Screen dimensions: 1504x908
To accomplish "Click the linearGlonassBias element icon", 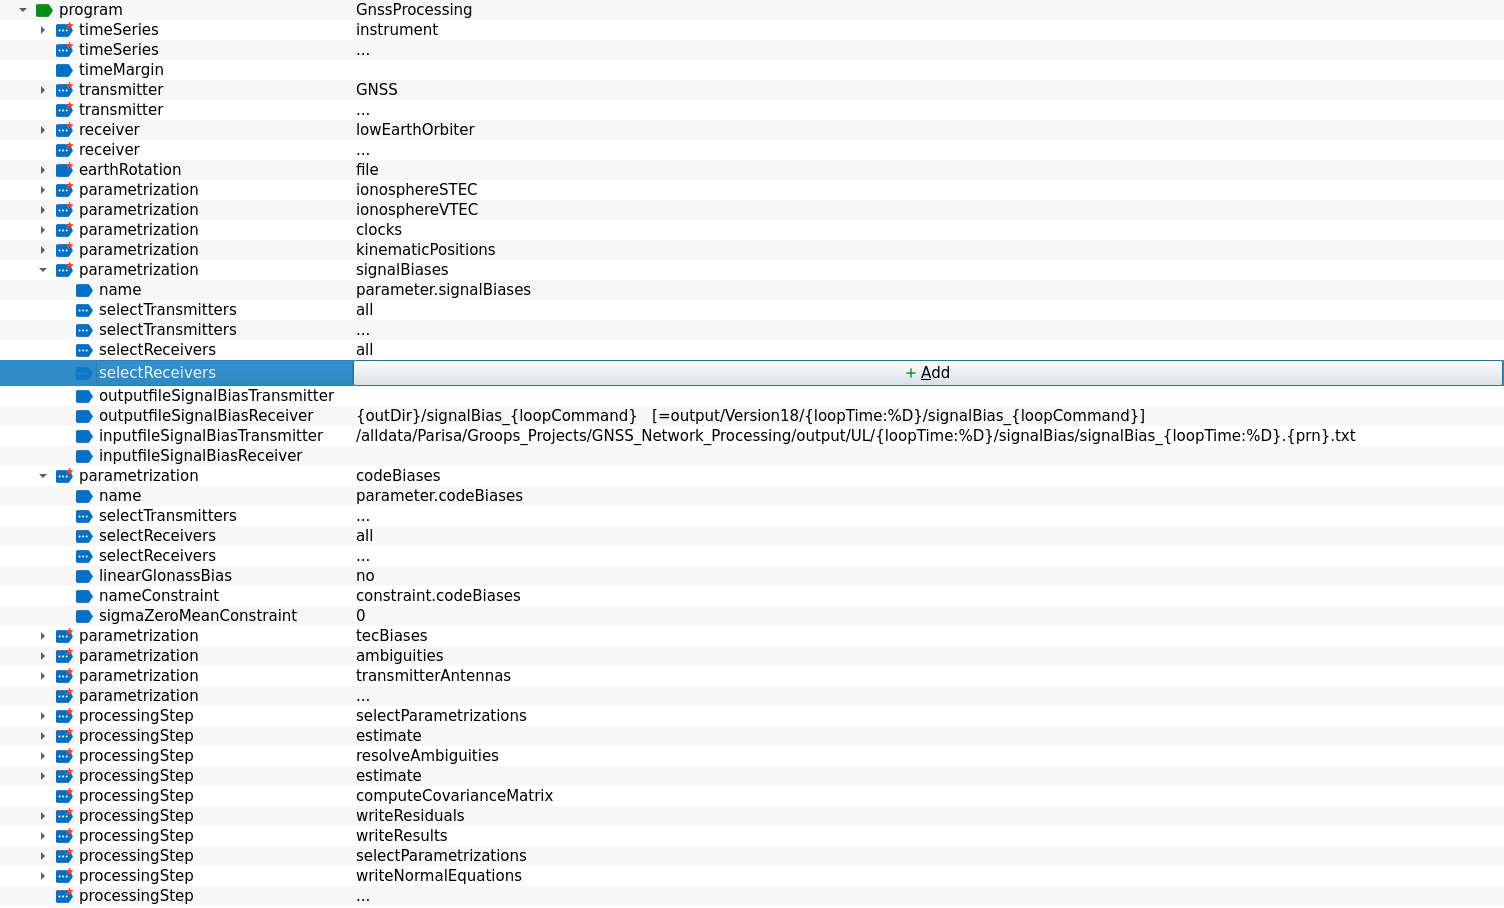I will point(84,575).
